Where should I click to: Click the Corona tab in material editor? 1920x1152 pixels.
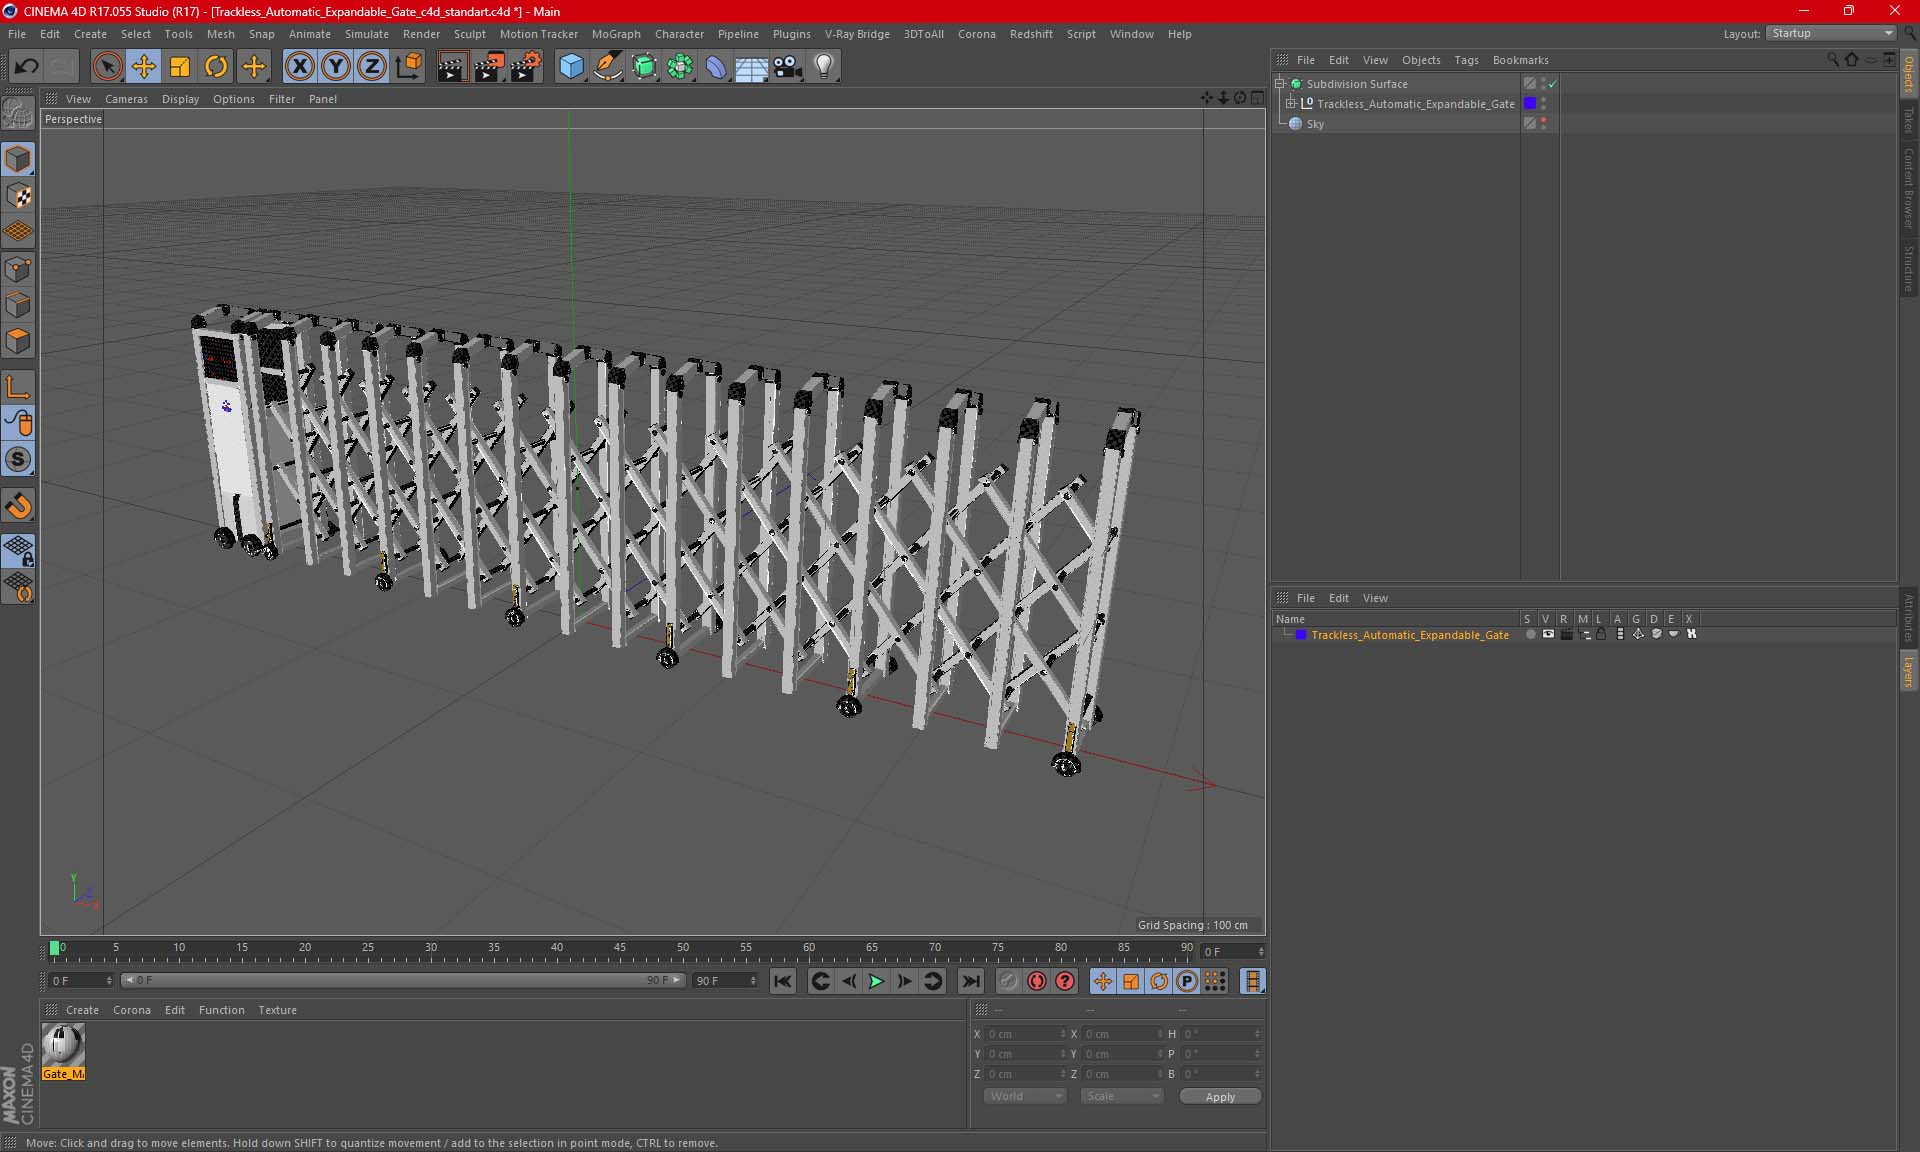click(x=132, y=1009)
